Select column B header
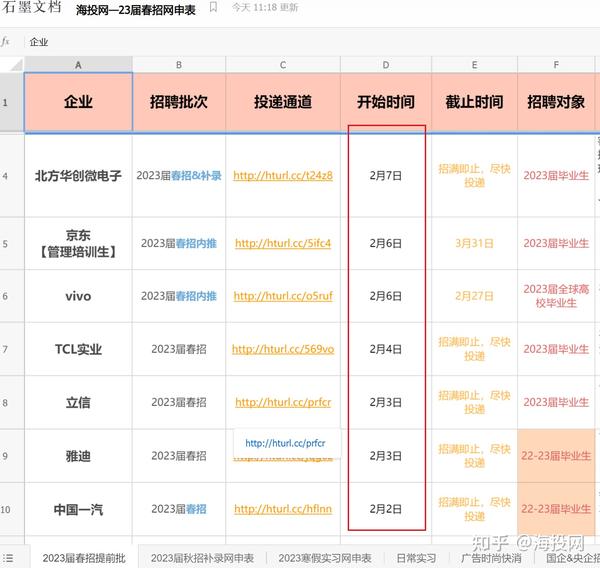 coord(179,65)
